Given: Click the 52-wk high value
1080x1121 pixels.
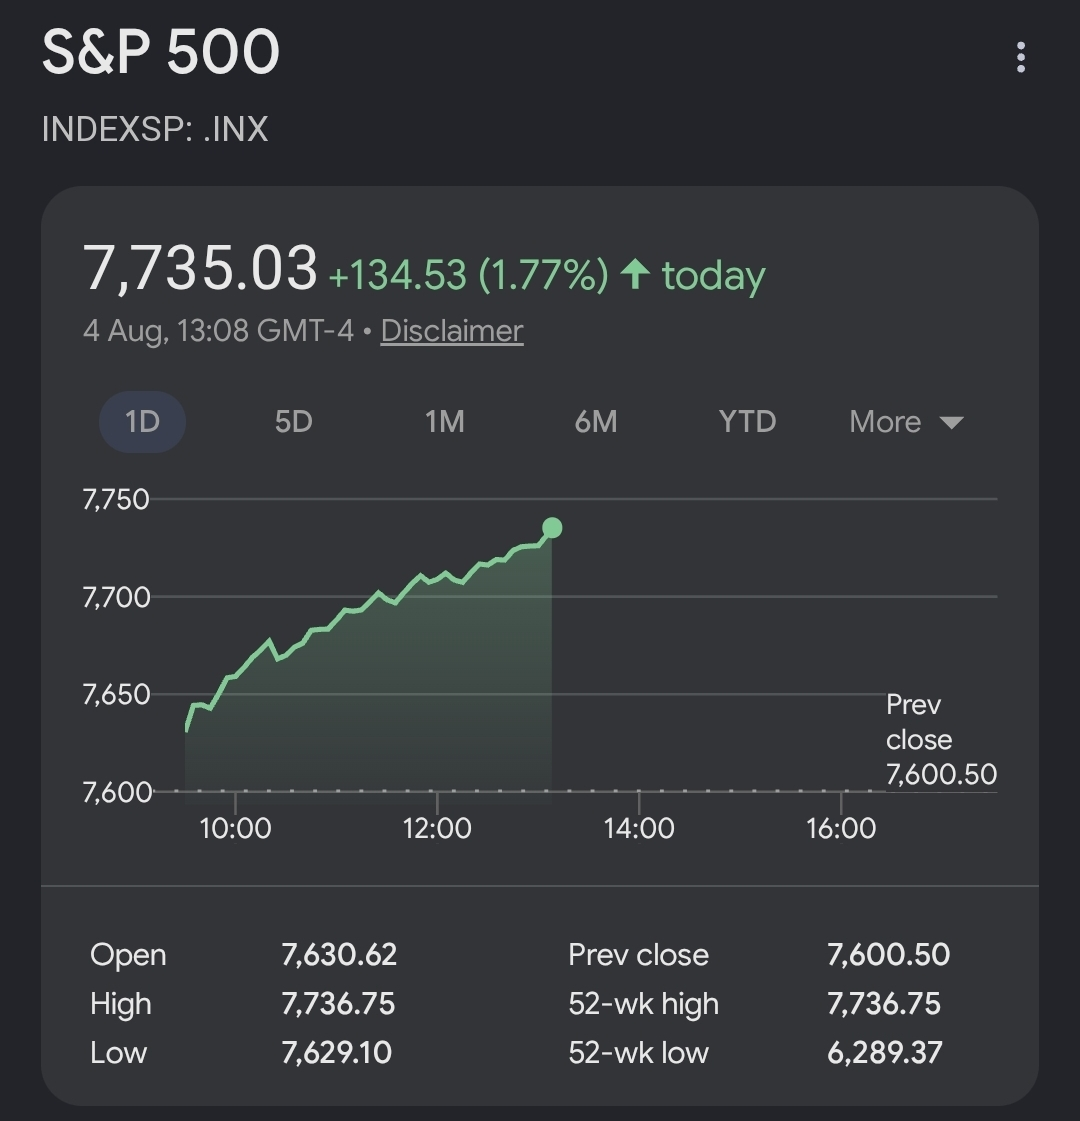Looking at the screenshot, I should tap(883, 1004).
